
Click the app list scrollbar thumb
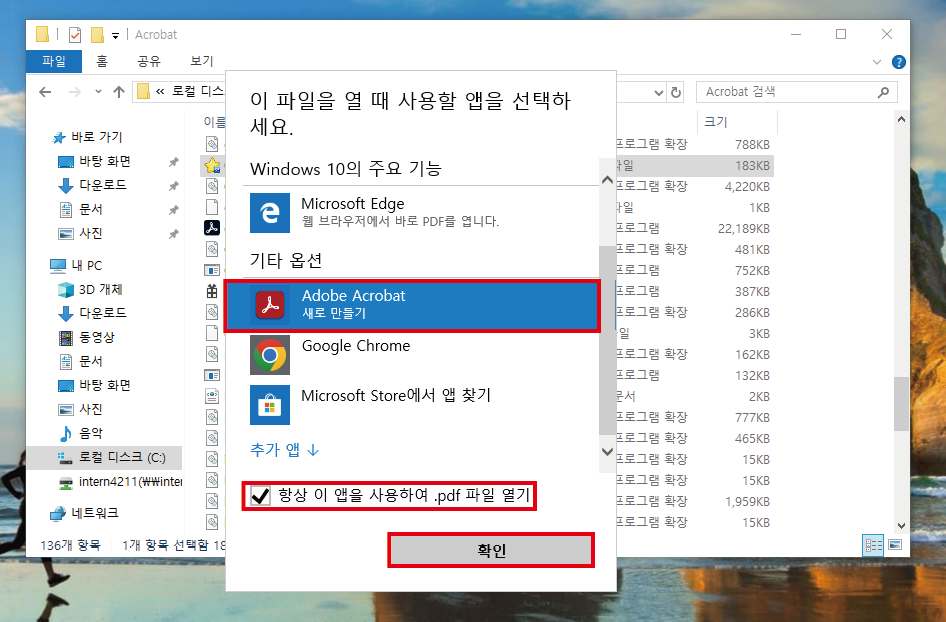click(x=607, y=340)
